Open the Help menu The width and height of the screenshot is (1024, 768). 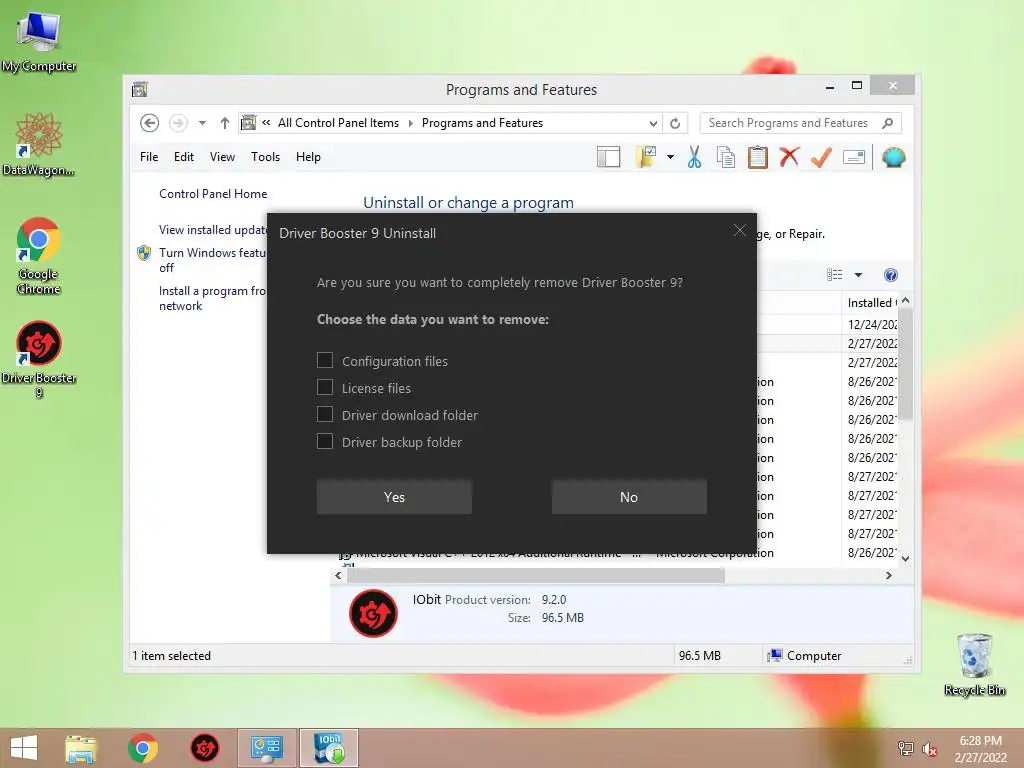(x=308, y=157)
